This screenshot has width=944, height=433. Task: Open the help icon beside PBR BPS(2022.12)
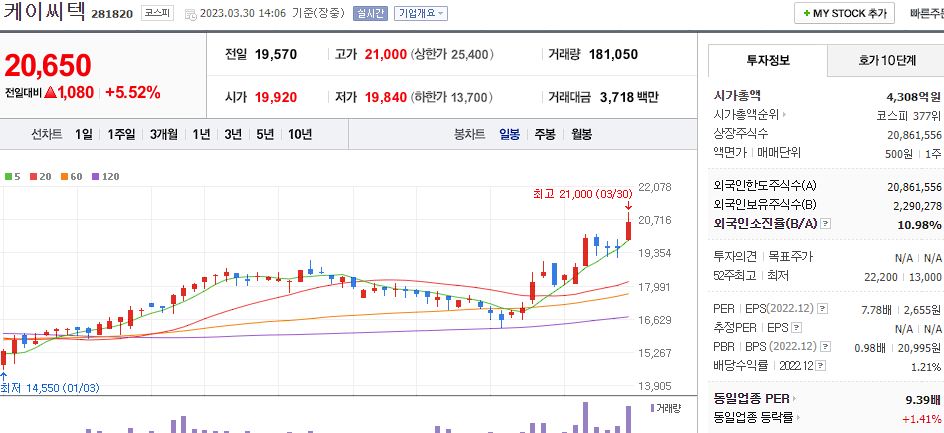click(826, 347)
